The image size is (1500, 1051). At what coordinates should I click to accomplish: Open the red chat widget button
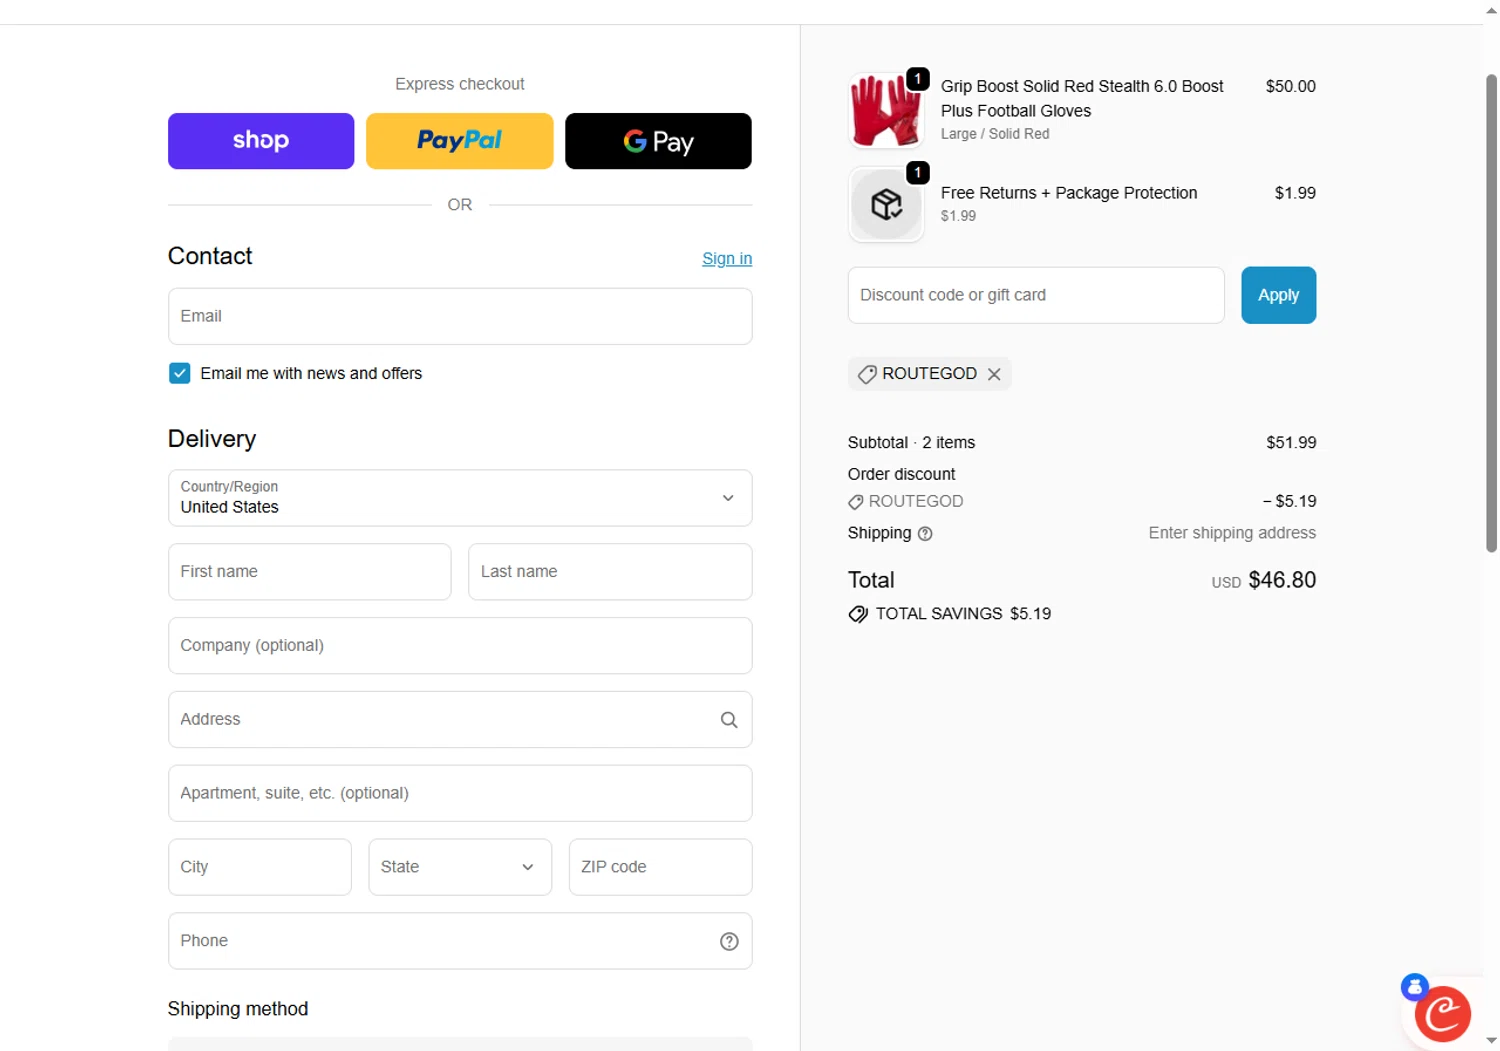click(1442, 1014)
